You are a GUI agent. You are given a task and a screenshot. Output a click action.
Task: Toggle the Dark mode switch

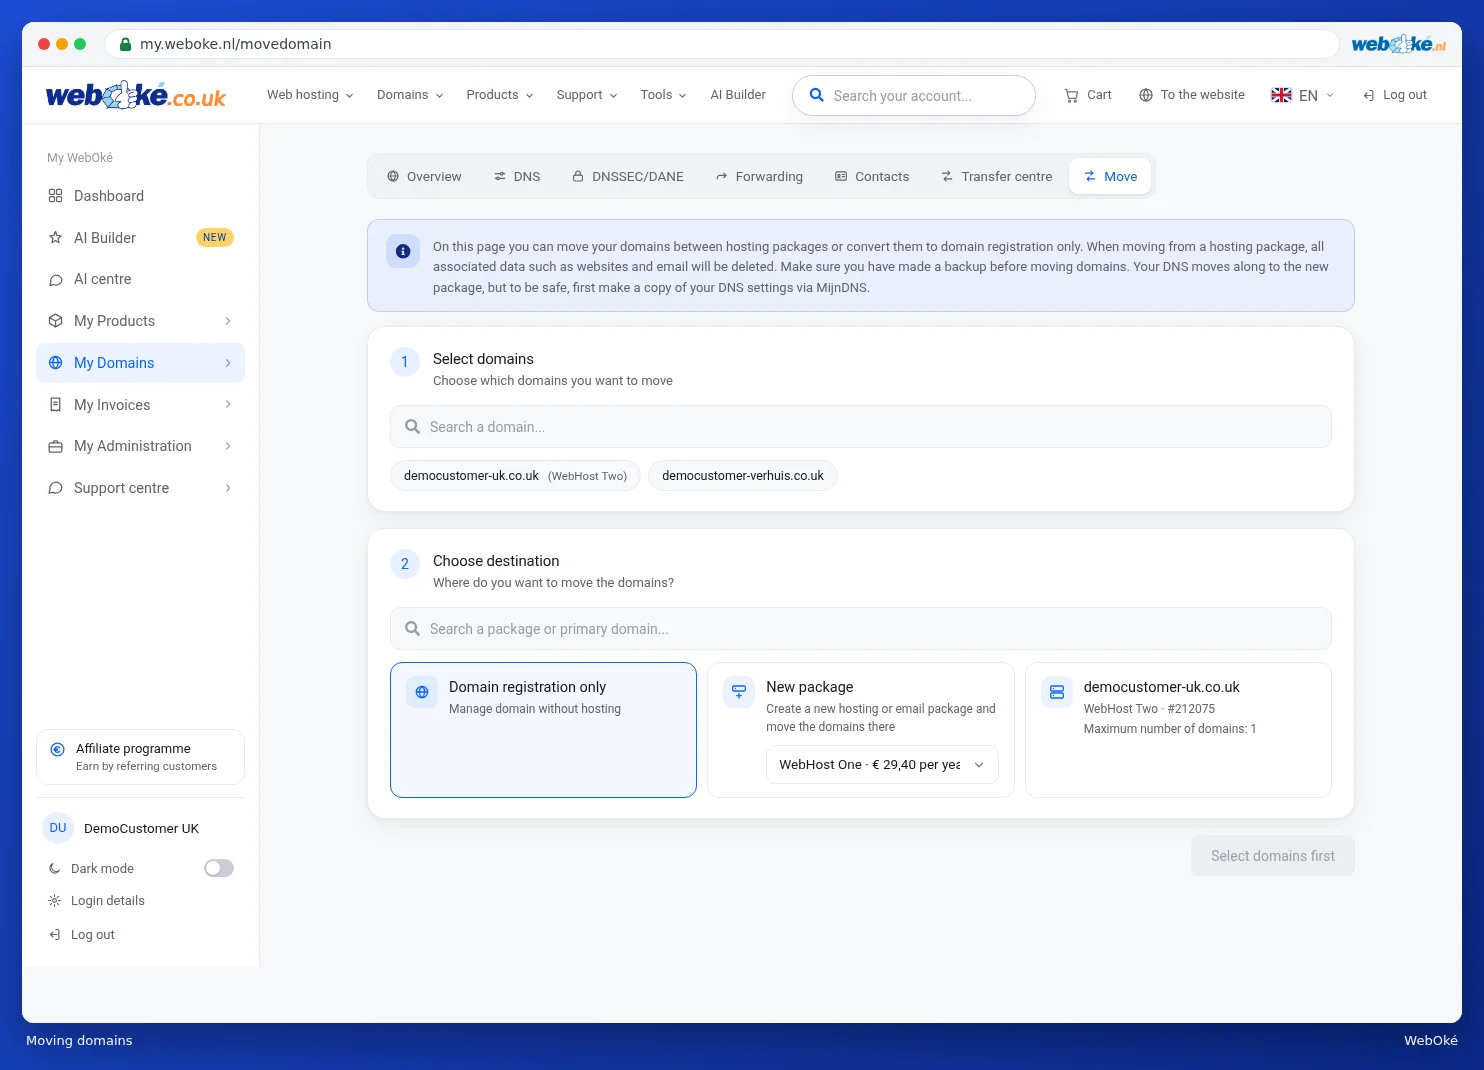click(x=219, y=868)
